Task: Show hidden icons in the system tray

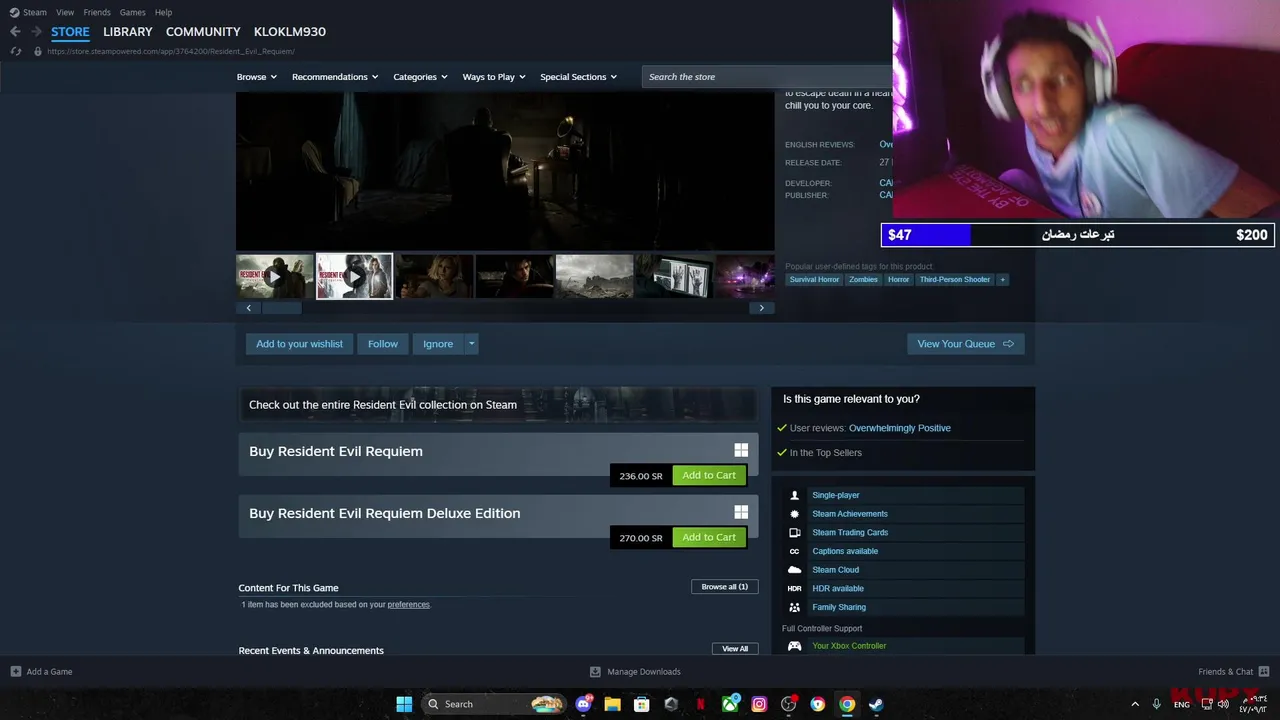Action: pyautogui.click(x=1134, y=704)
